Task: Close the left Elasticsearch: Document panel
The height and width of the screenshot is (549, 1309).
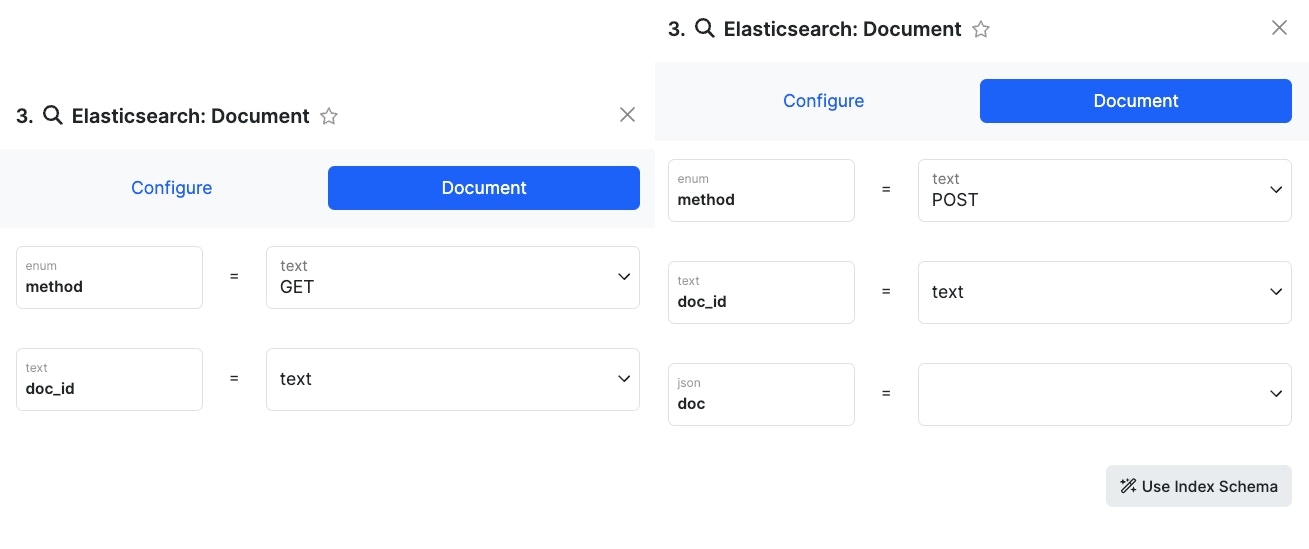Action: tap(628, 115)
